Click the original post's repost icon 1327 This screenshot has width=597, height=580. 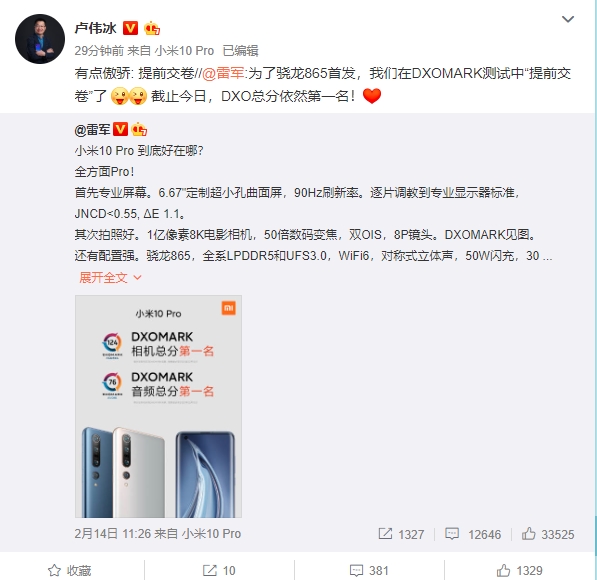pyautogui.click(x=401, y=534)
